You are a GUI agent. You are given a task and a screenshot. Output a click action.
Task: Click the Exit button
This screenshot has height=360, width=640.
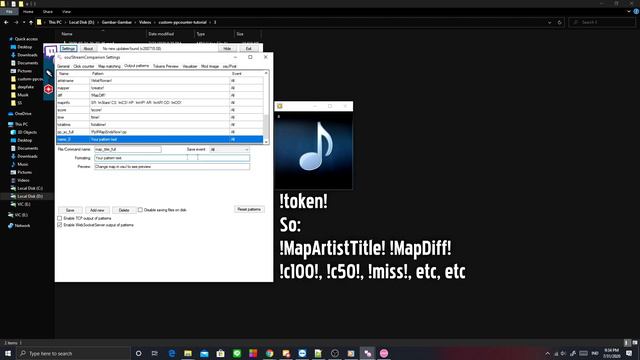pos(249,49)
